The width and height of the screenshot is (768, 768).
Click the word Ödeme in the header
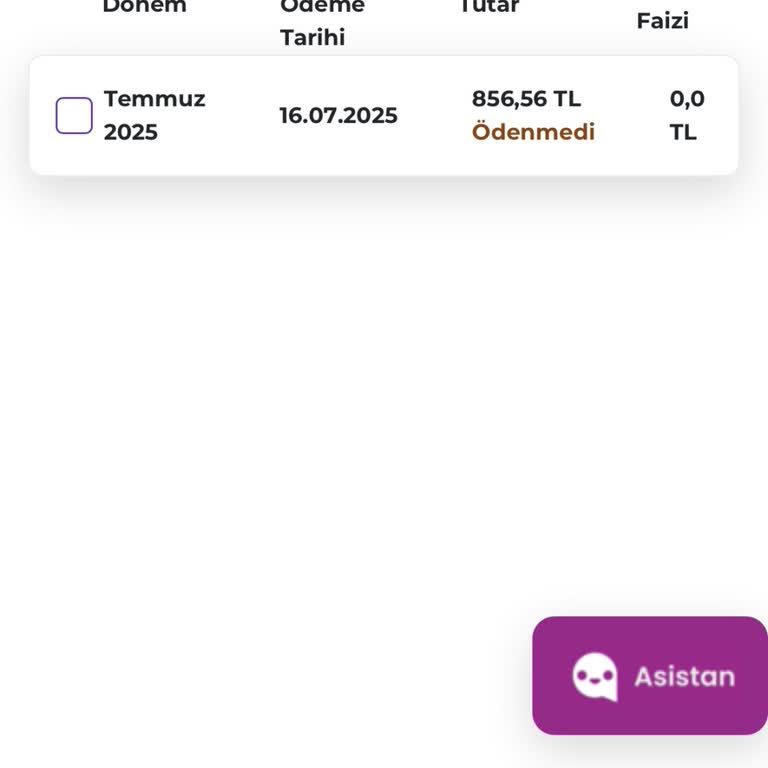point(322,6)
